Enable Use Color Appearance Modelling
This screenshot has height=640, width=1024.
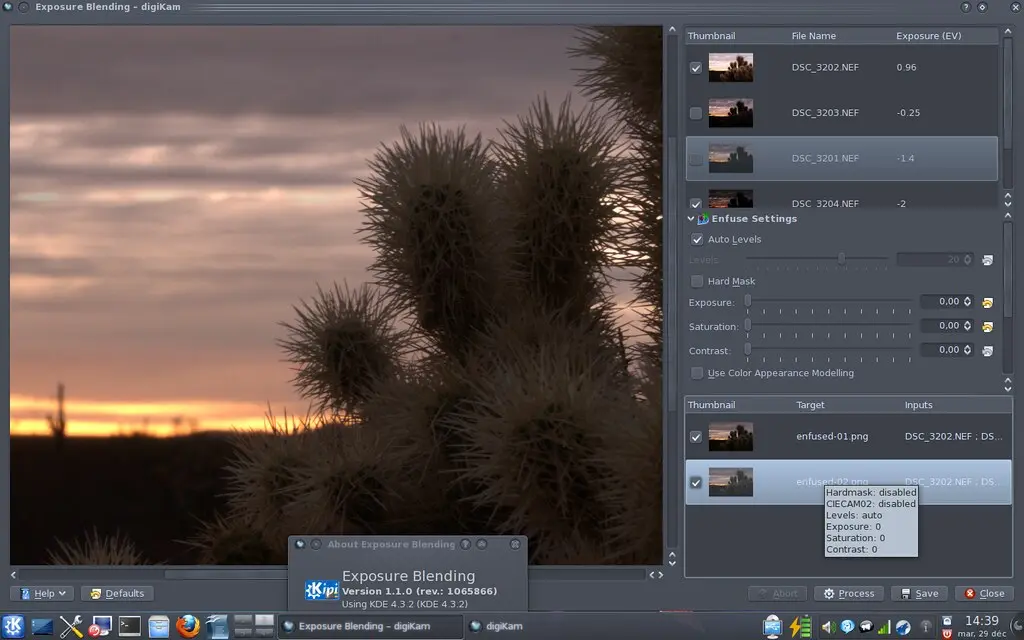[x=697, y=372]
